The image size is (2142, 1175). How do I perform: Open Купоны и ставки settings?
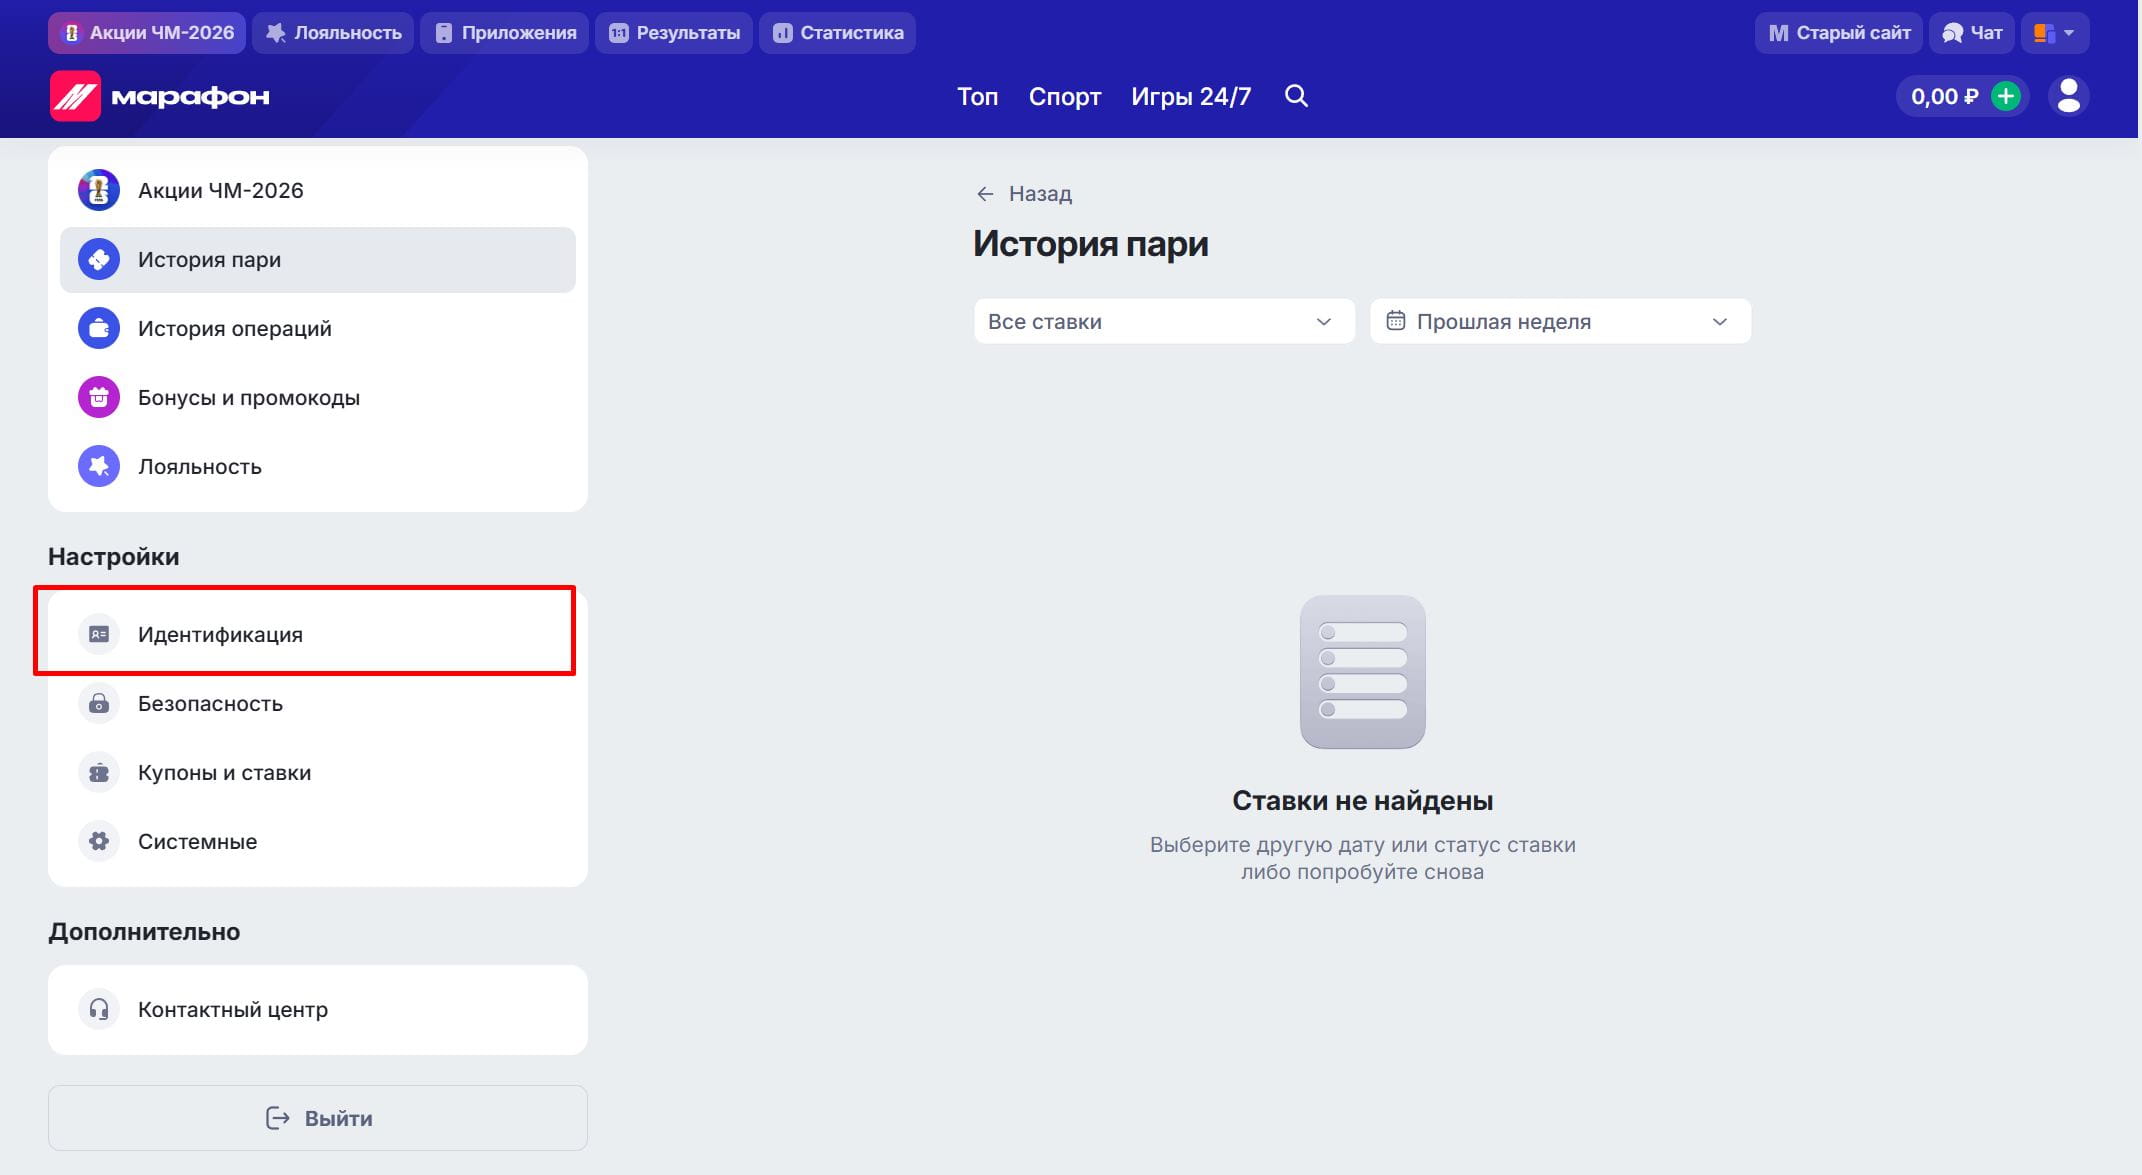(318, 772)
